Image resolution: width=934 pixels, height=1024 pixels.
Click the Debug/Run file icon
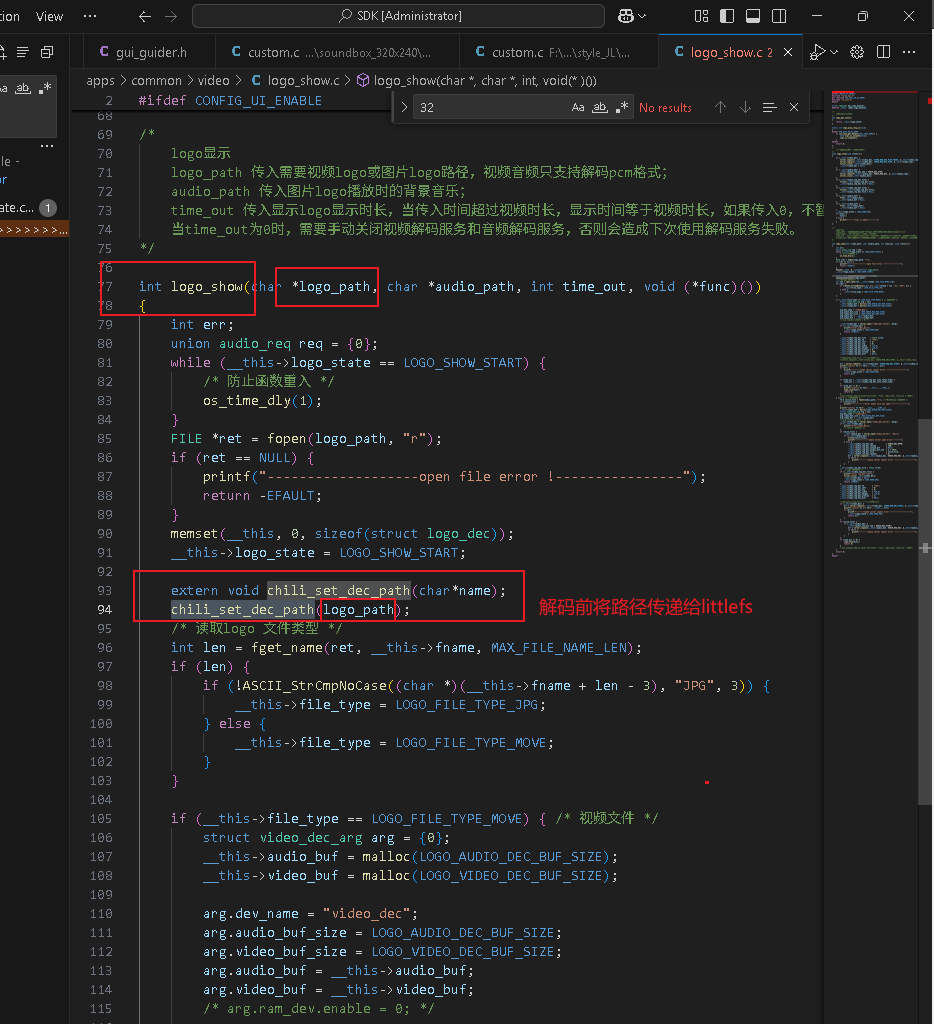pos(817,52)
